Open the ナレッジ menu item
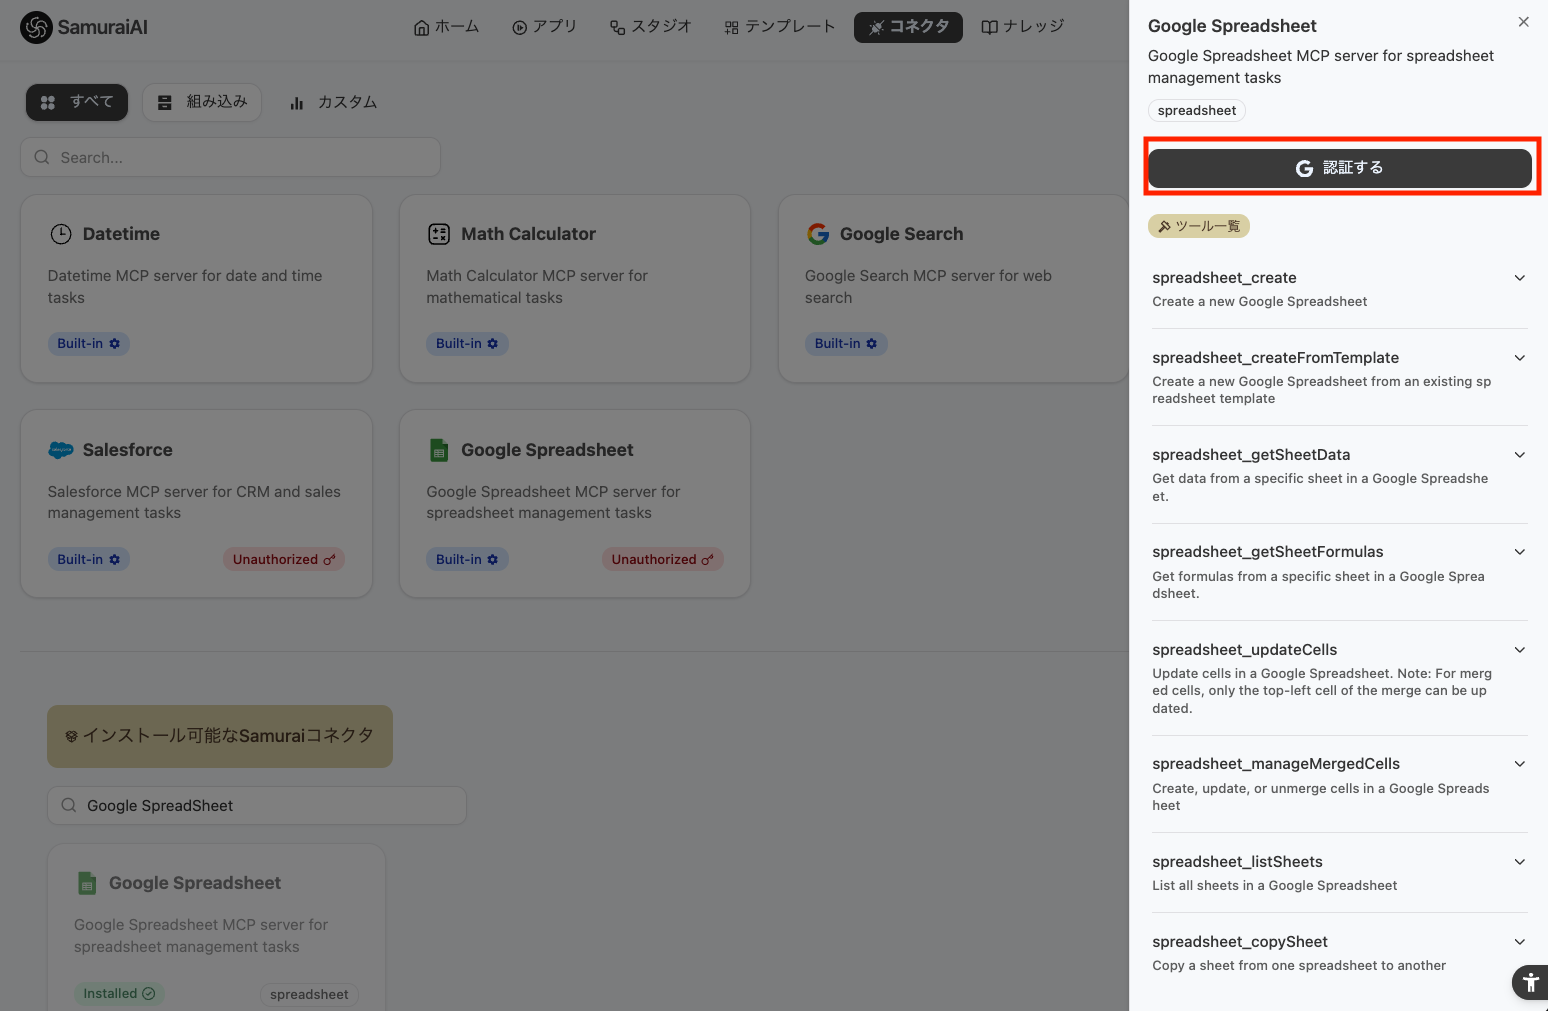This screenshot has width=1548, height=1011. coord(1022,27)
